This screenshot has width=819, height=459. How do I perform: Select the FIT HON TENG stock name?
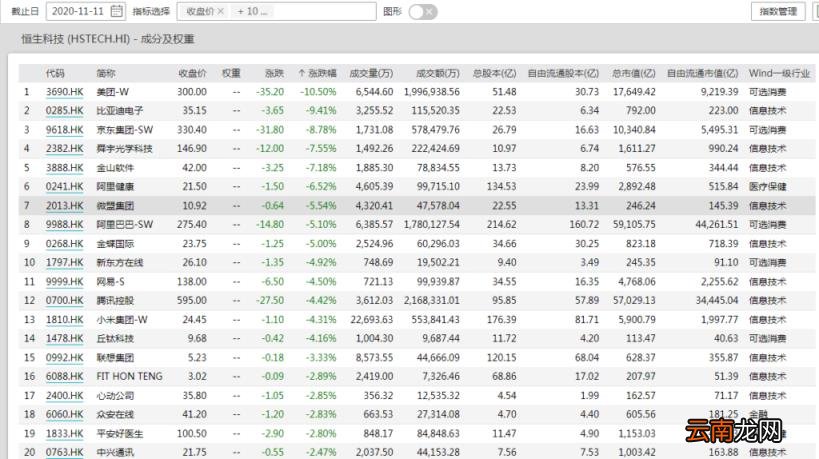click(130, 376)
